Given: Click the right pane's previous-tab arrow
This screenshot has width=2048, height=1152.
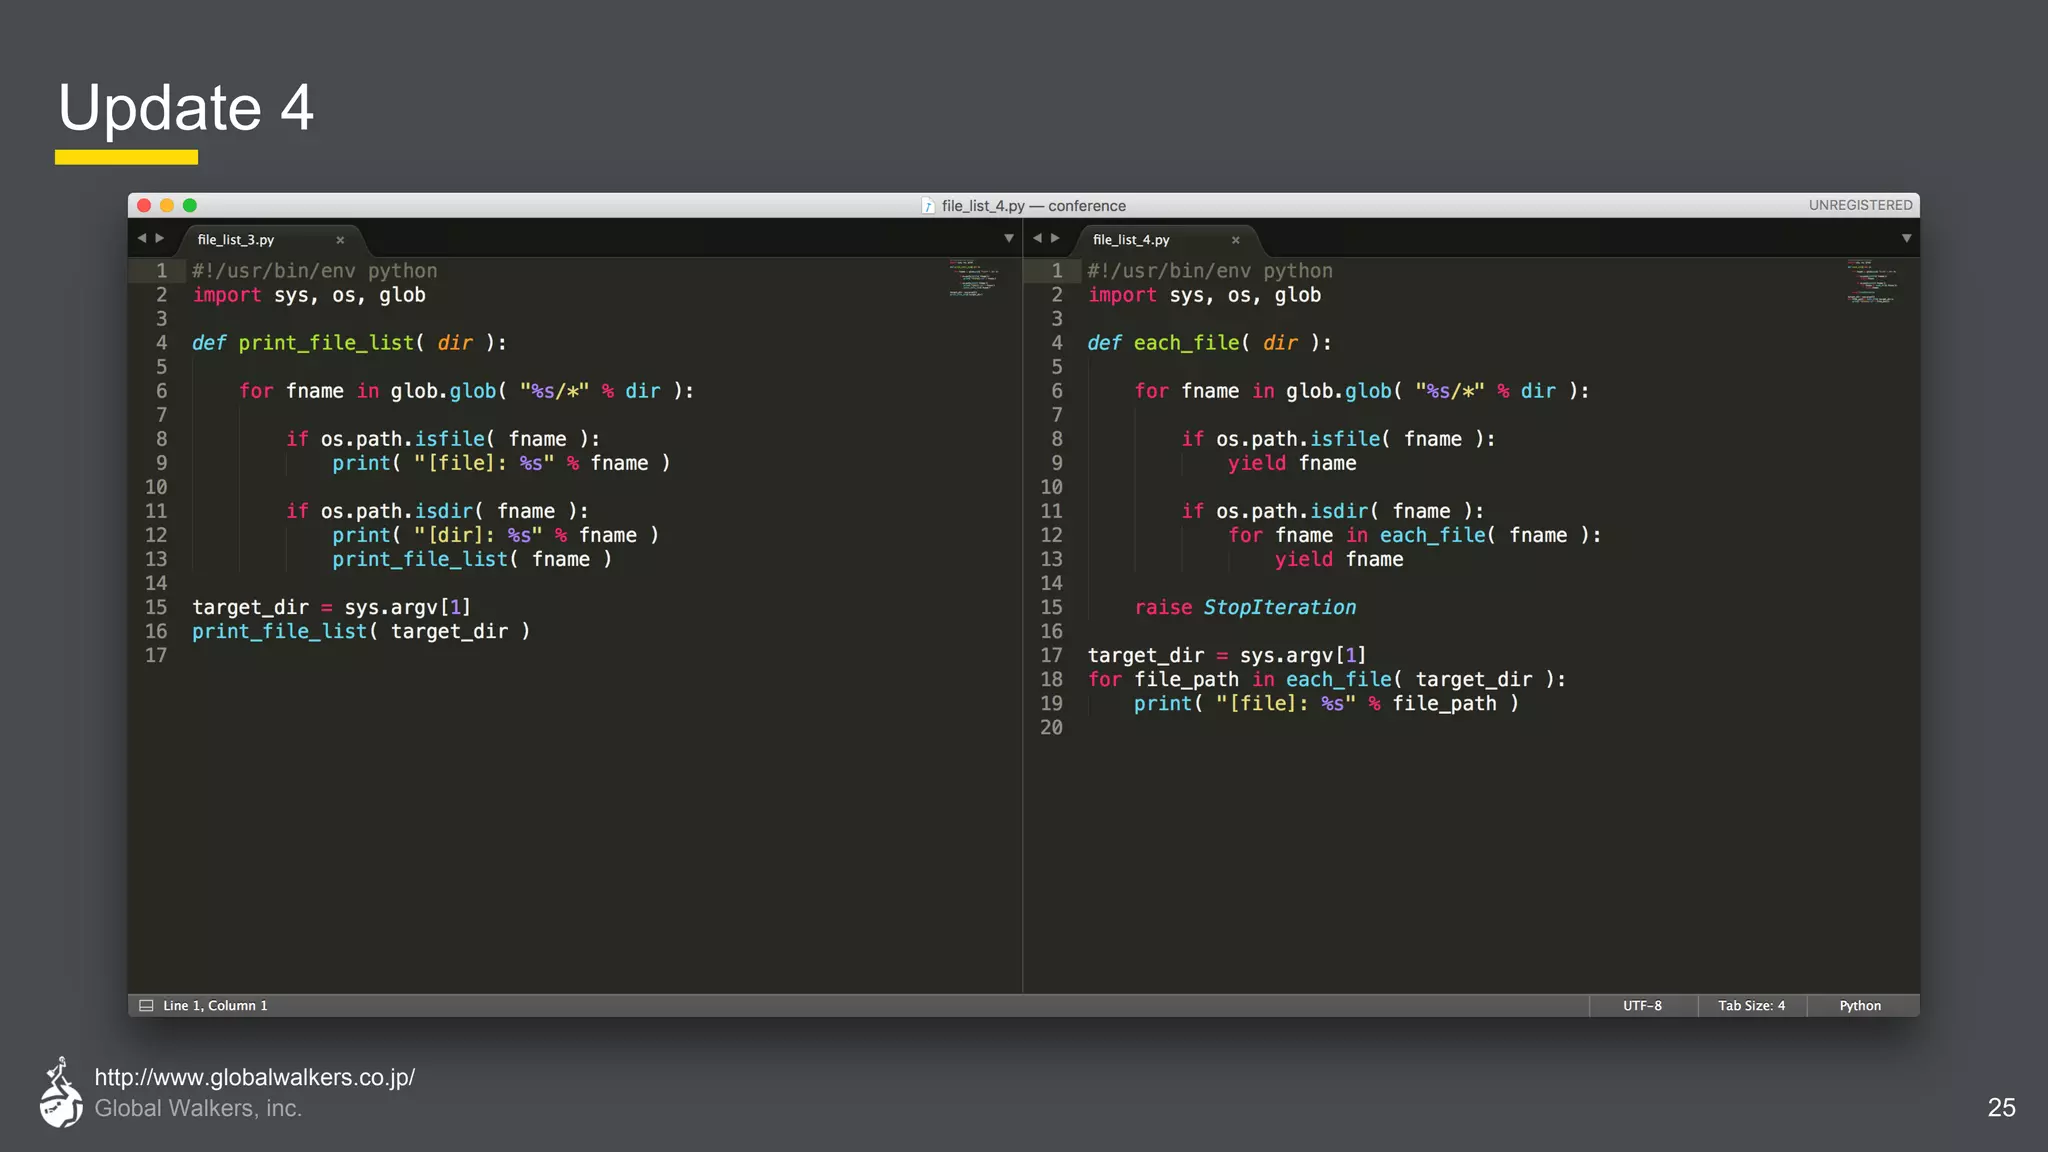Looking at the screenshot, I should click(1037, 238).
